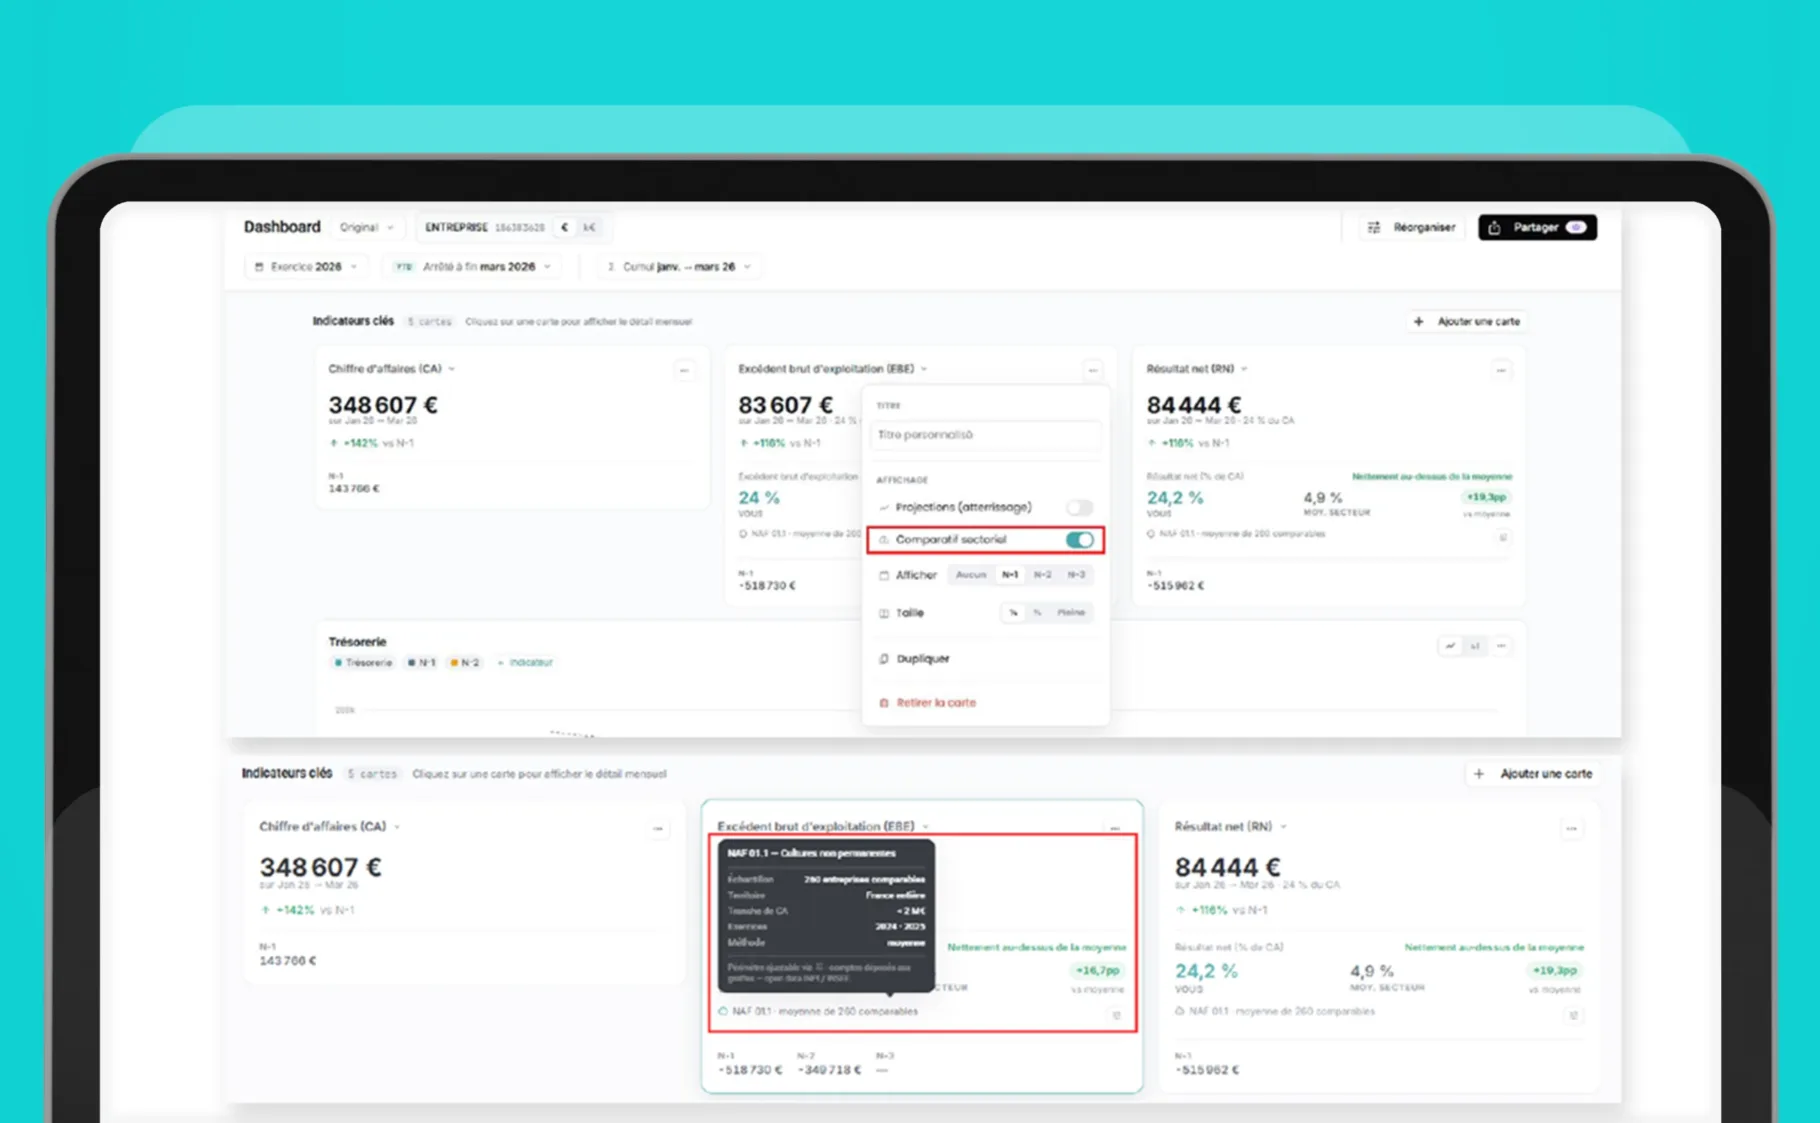
Task: Click the upload icon inside Partager
Action: (1494, 228)
